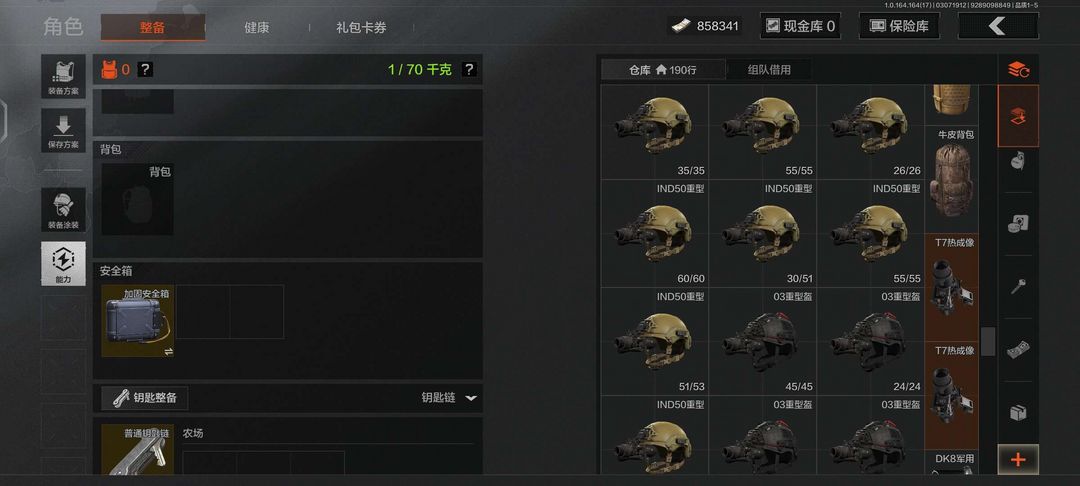Click the help question mark beside 70 千克
Image resolution: width=1080 pixels, height=486 pixels.
point(468,70)
